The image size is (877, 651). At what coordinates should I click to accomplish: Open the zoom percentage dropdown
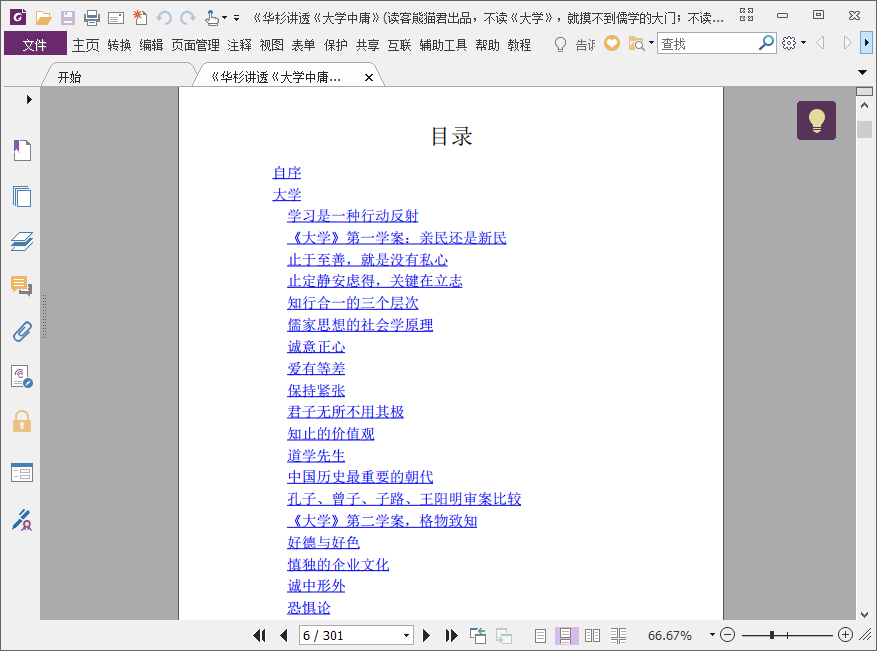(x=712, y=635)
